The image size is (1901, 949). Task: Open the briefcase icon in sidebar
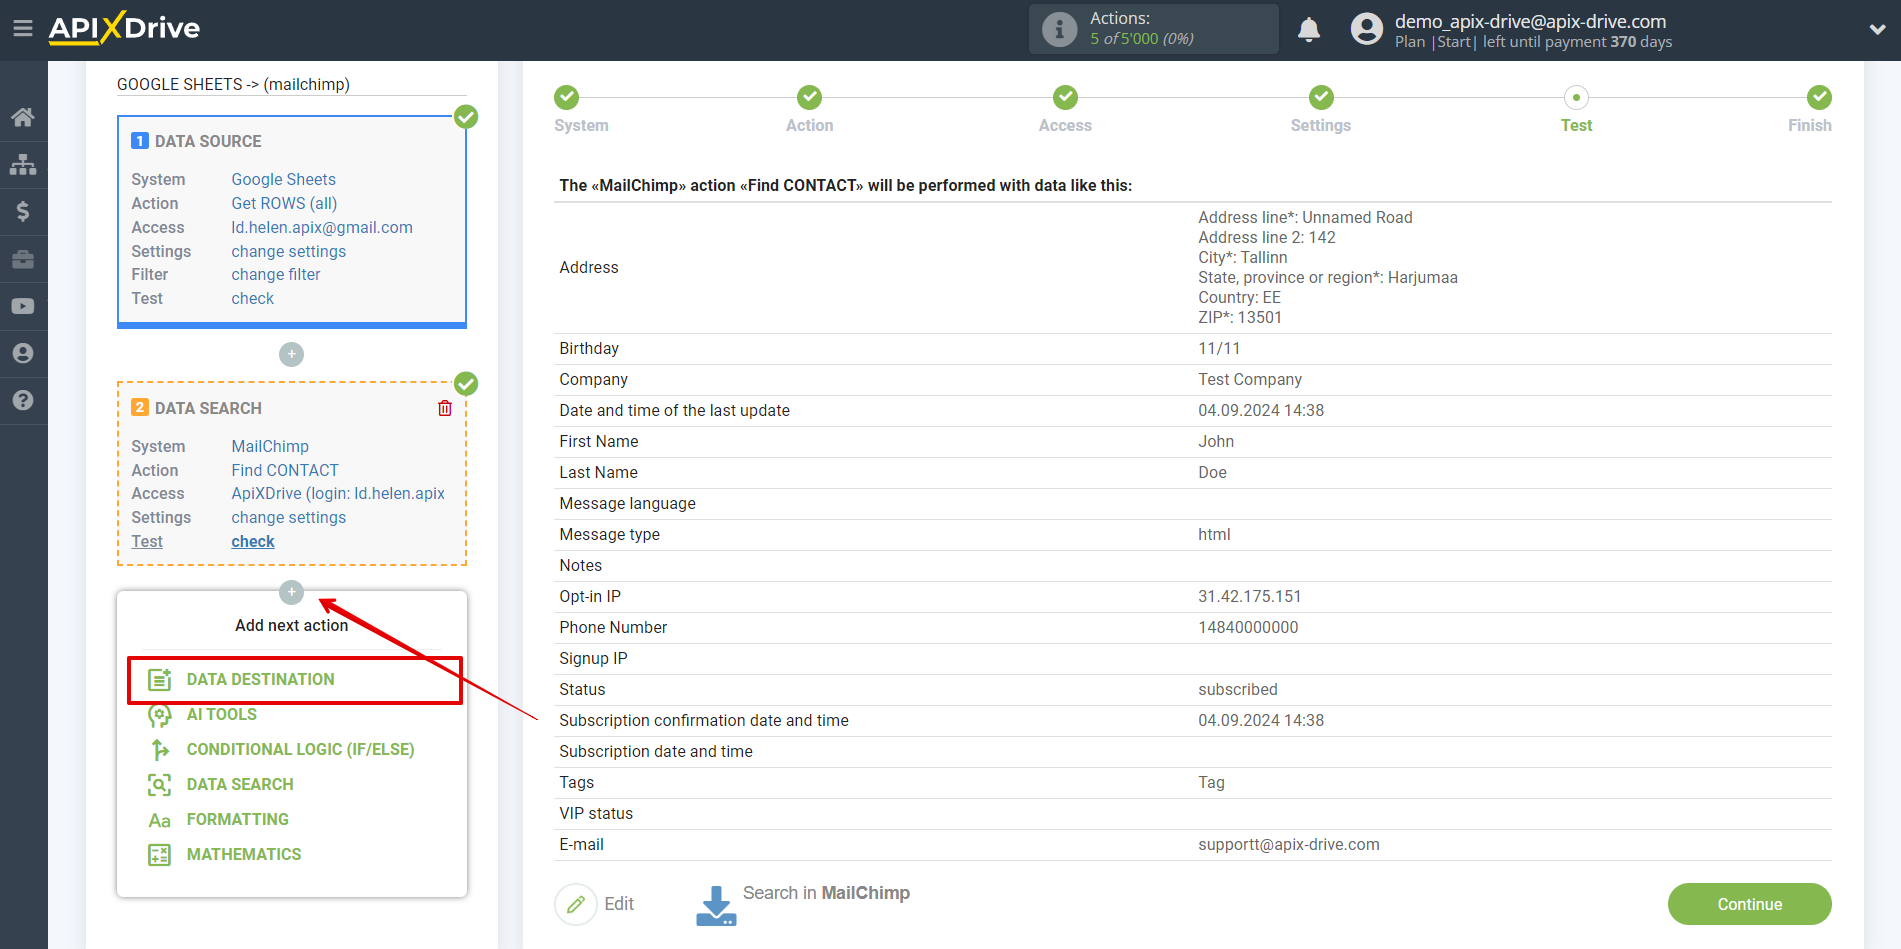[23, 259]
